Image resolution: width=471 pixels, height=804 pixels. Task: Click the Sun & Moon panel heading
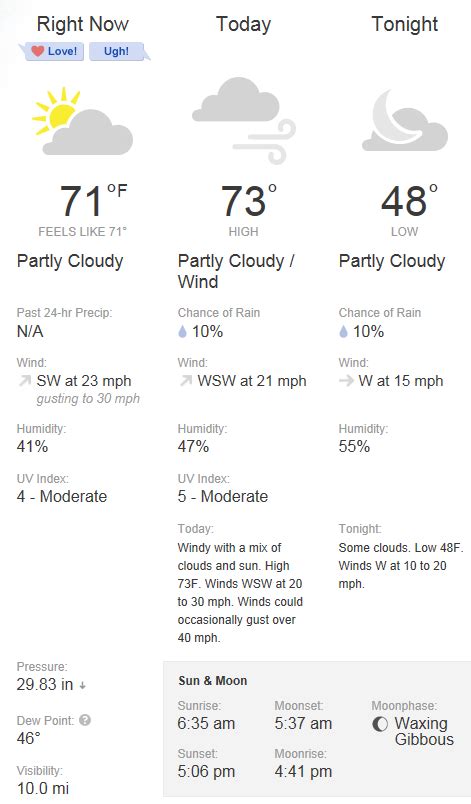[213, 680]
